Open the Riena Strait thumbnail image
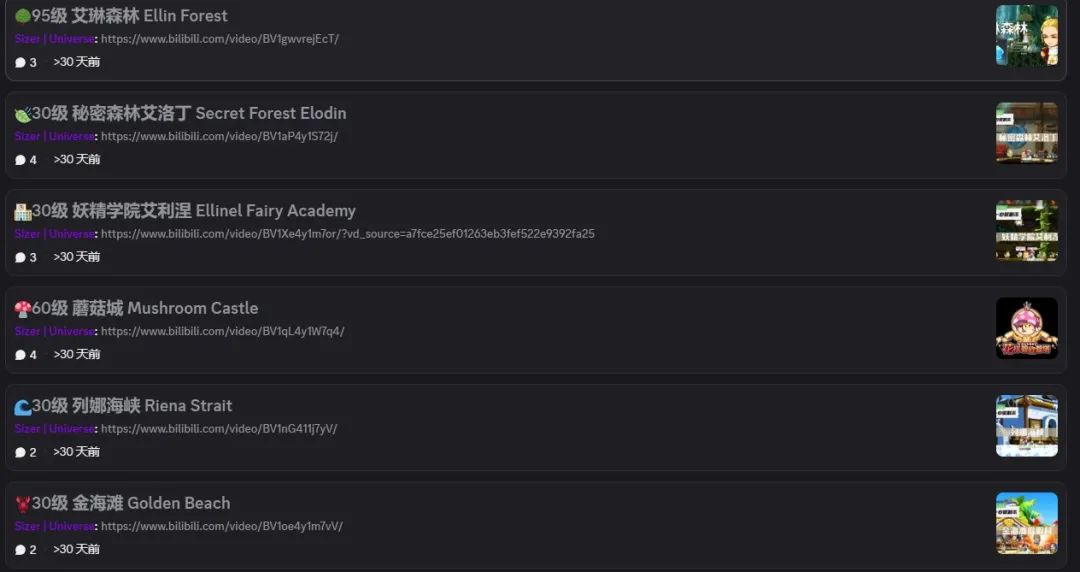This screenshot has width=1080, height=572. point(1026,426)
